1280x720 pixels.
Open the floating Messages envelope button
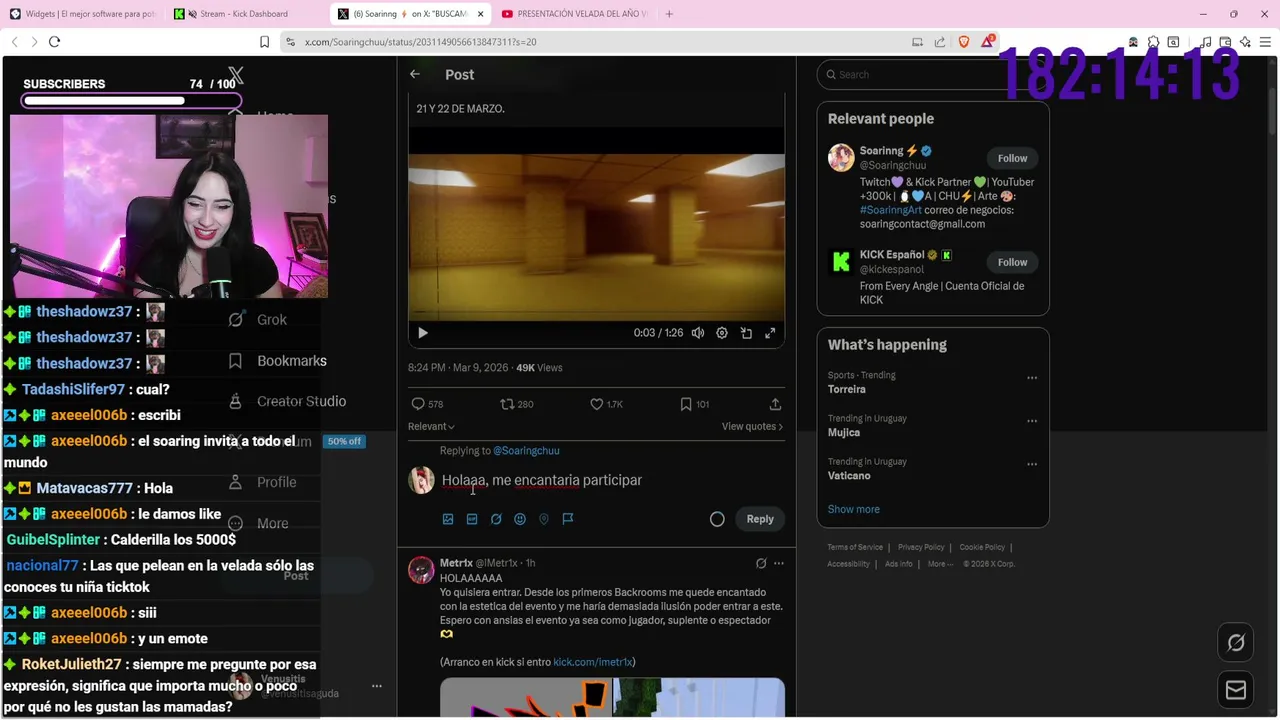tap(1236, 690)
